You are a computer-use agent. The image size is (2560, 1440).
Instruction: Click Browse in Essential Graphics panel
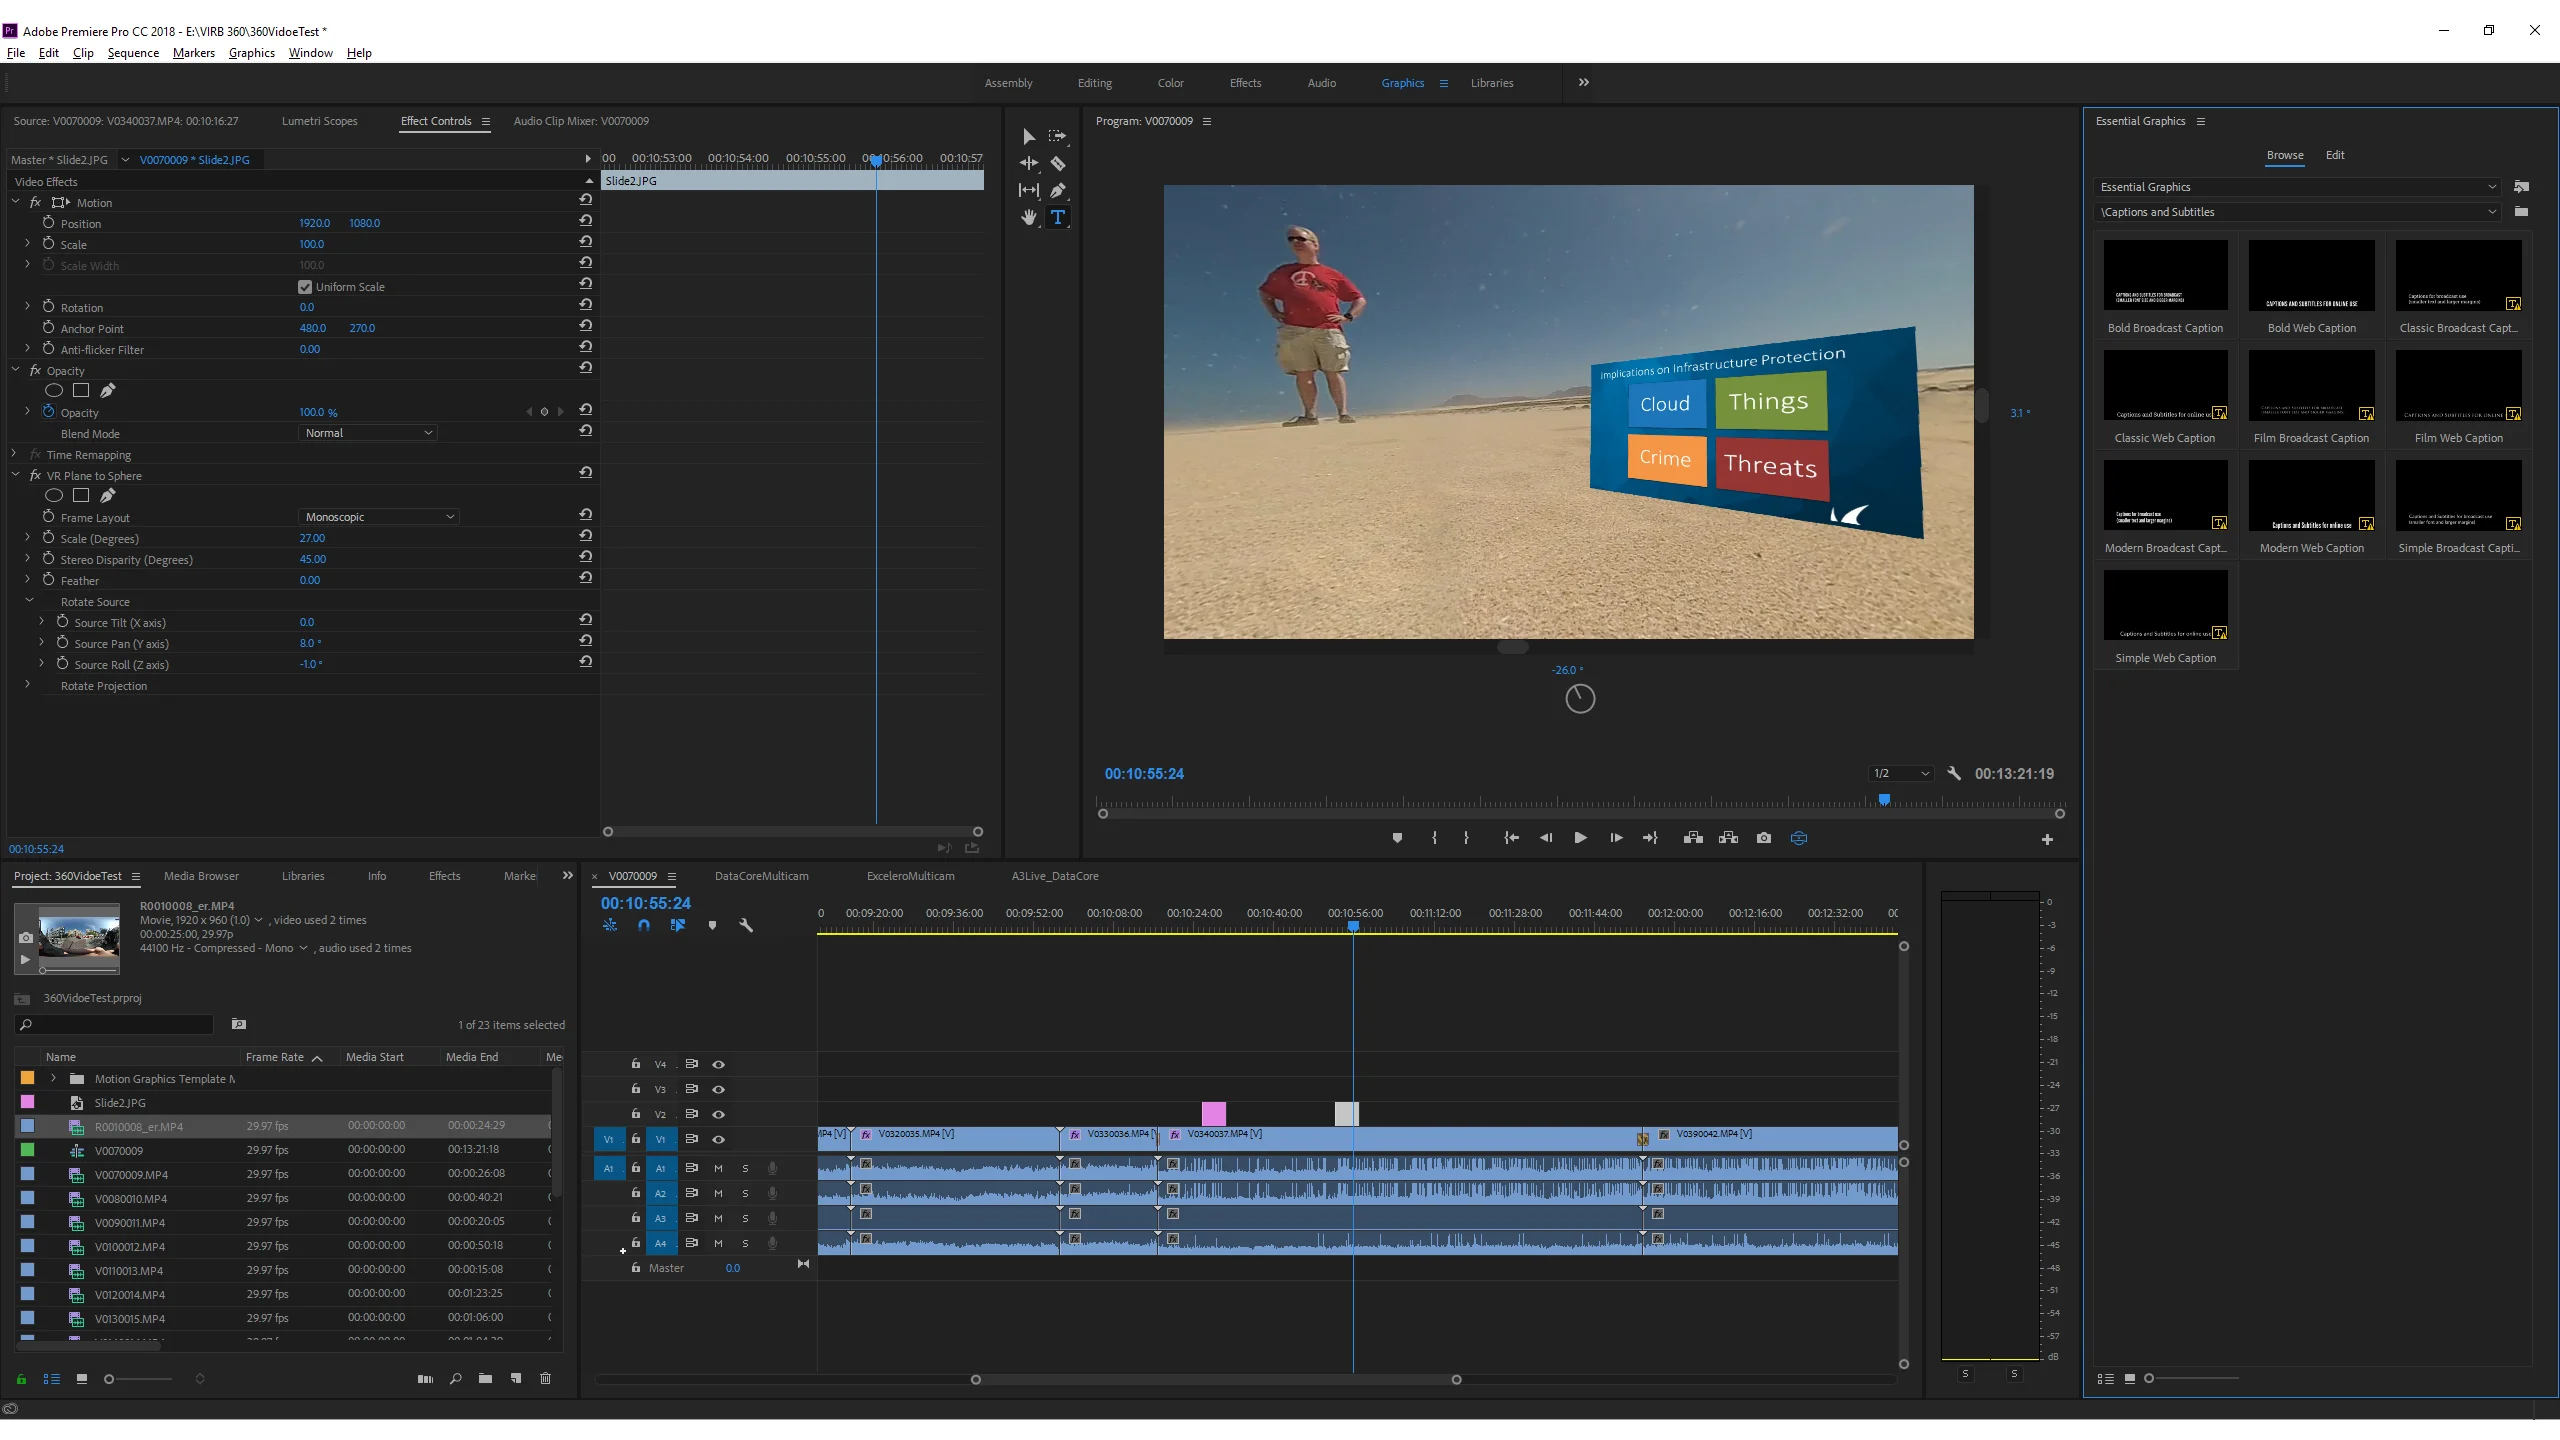pyautogui.click(x=2284, y=155)
